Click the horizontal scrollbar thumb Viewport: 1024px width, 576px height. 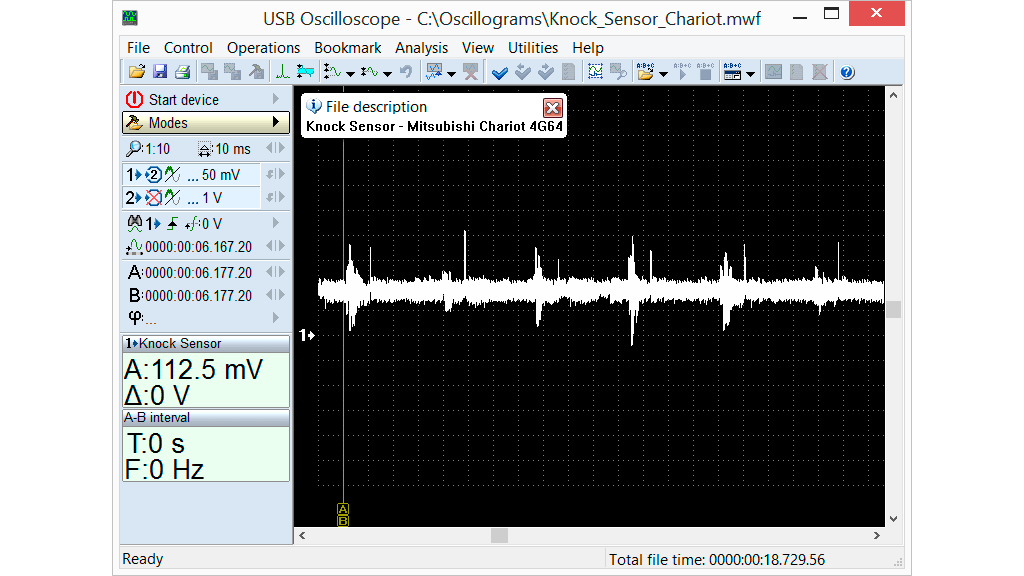(x=500, y=536)
